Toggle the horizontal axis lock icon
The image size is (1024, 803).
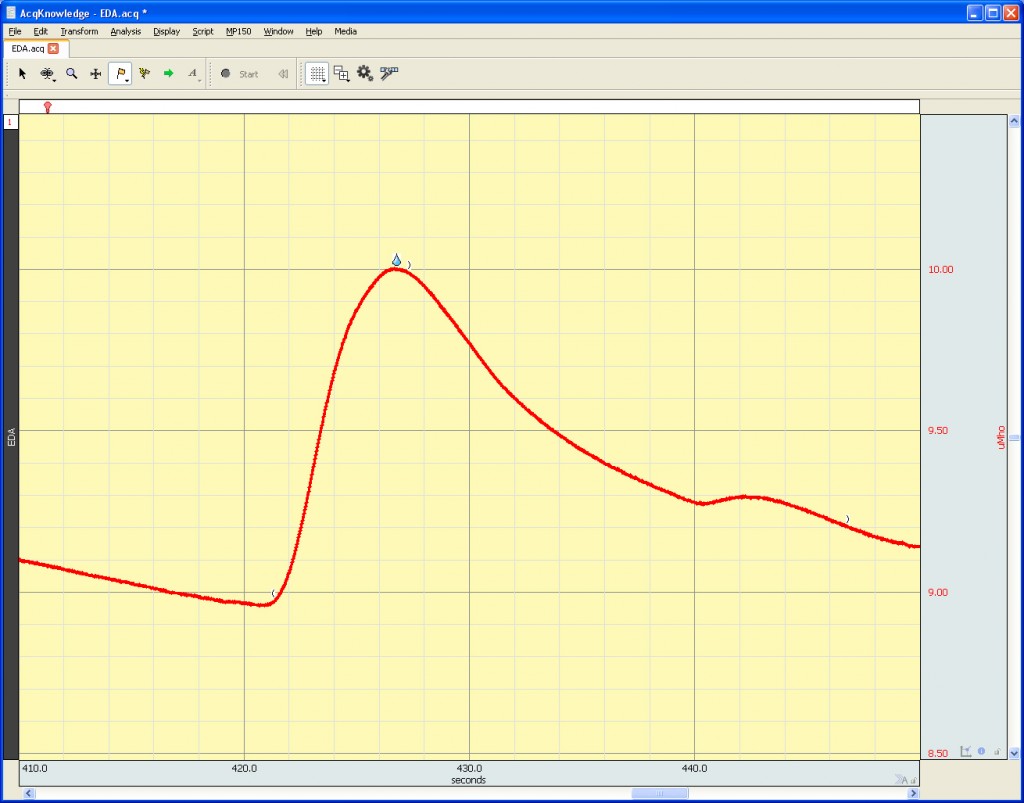click(x=914, y=780)
